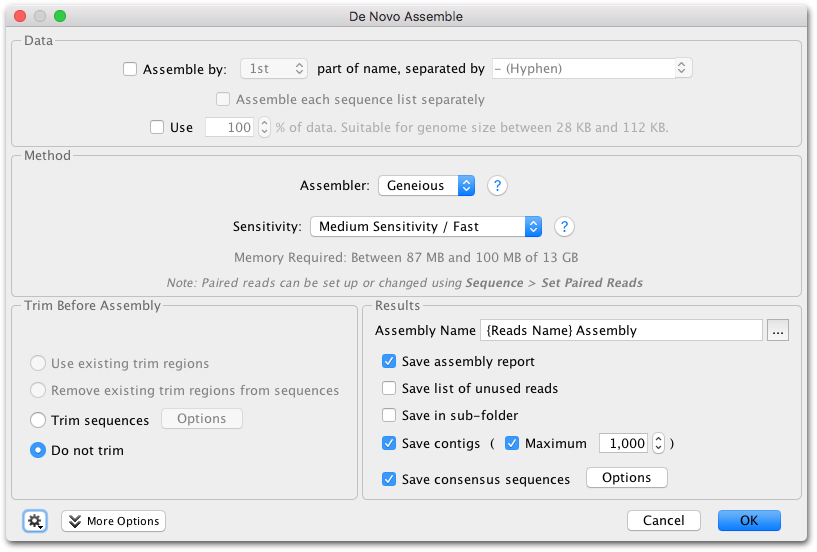Open the Hyphen separator dropdown
Image resolution: width=817 pixels, height=552 pixels.
pos(592,68)
